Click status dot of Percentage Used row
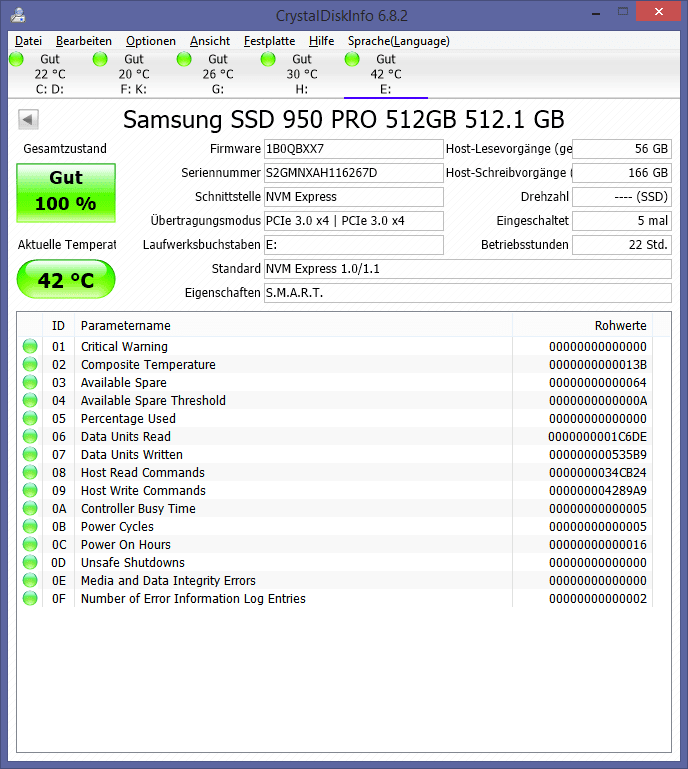This screenshot has width=688, height=769. click(30, 418)
